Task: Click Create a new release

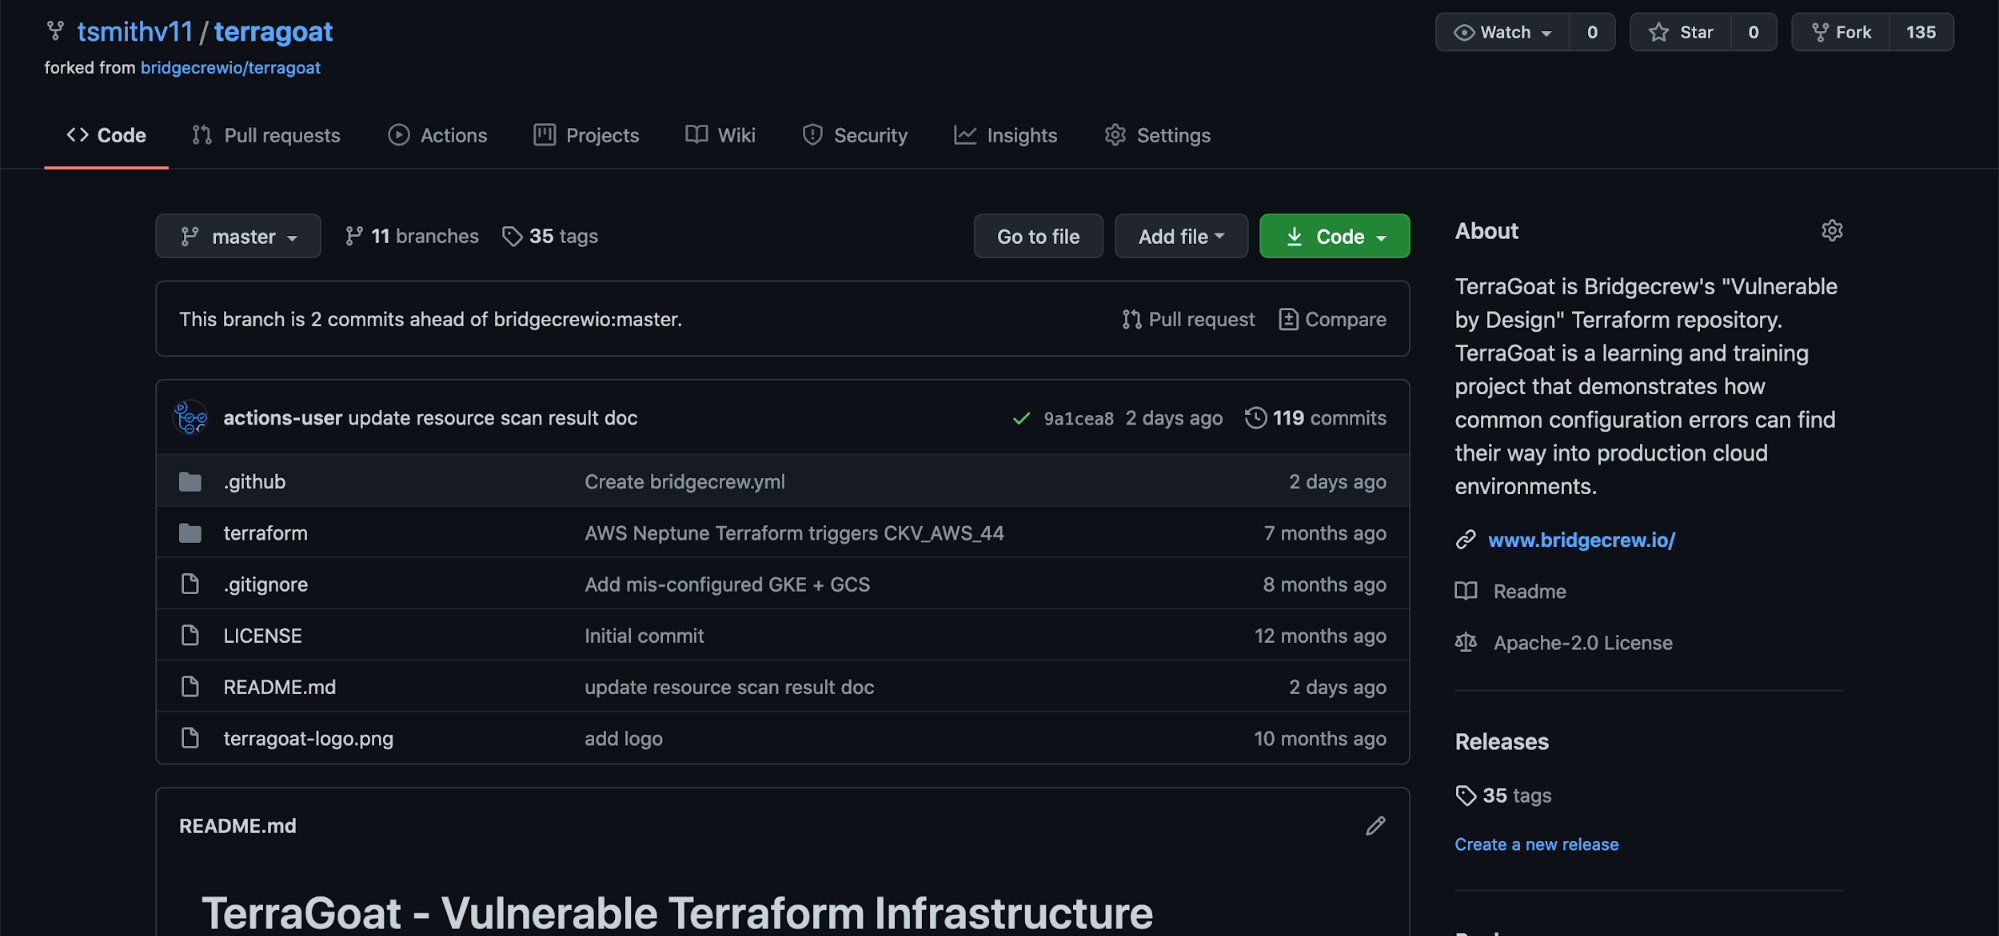Action: point(1536,844)
